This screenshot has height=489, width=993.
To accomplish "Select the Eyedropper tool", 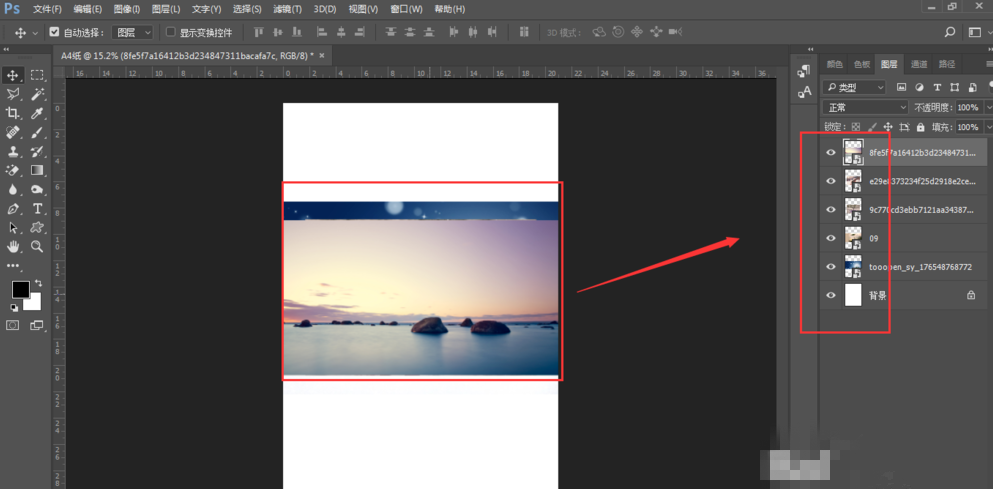I will pyautogui.click(x=37, y=113).
